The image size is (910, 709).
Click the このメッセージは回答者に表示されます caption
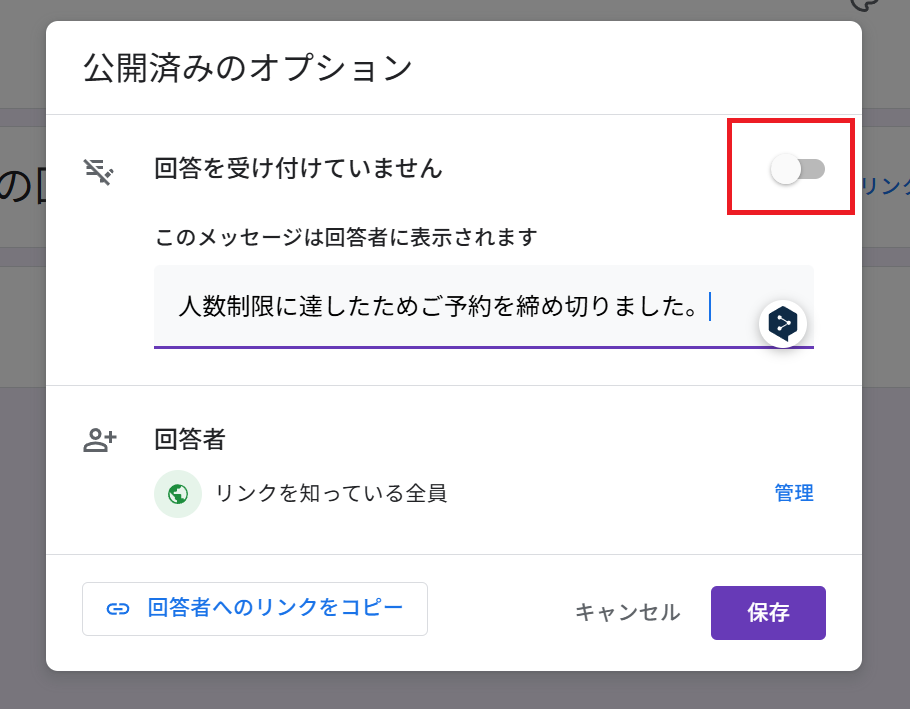(346, 237)
